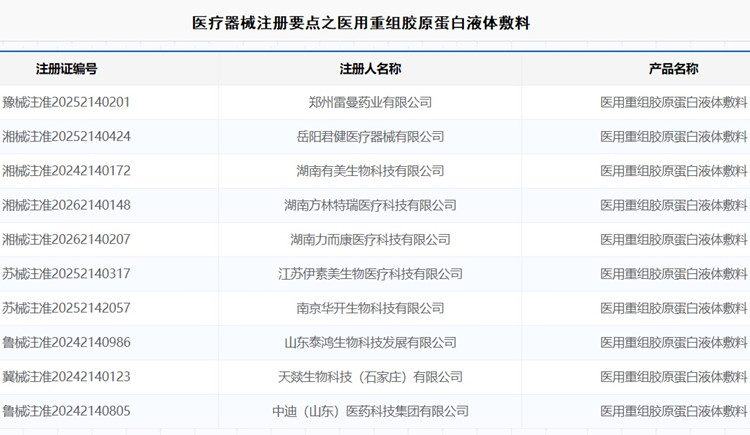Click the 注册证编号 column header
750x435 pixels.
tap(66, 69)
